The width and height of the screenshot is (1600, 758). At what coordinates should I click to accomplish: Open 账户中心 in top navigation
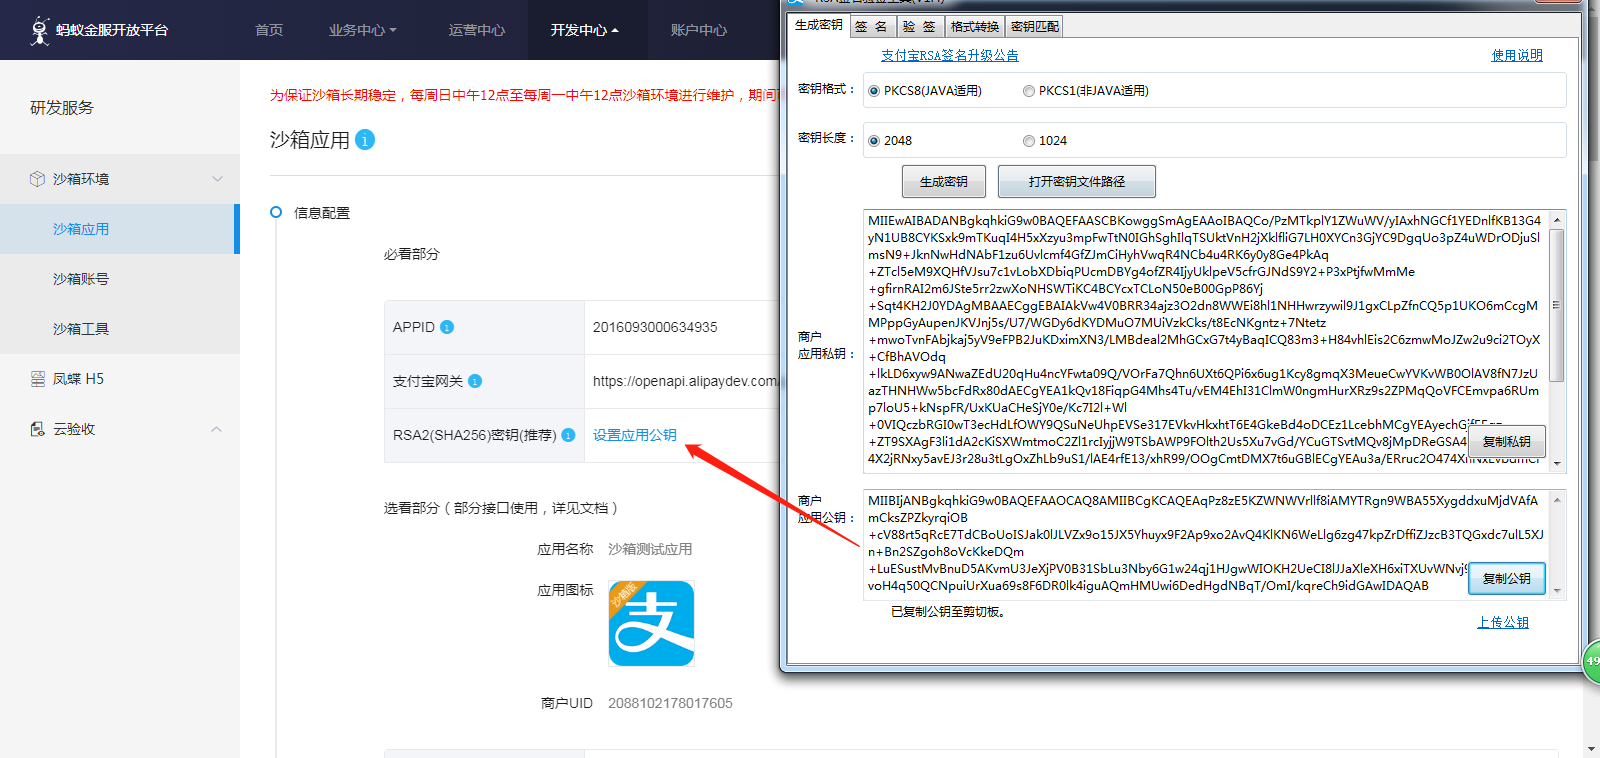[x=699, y=30]
